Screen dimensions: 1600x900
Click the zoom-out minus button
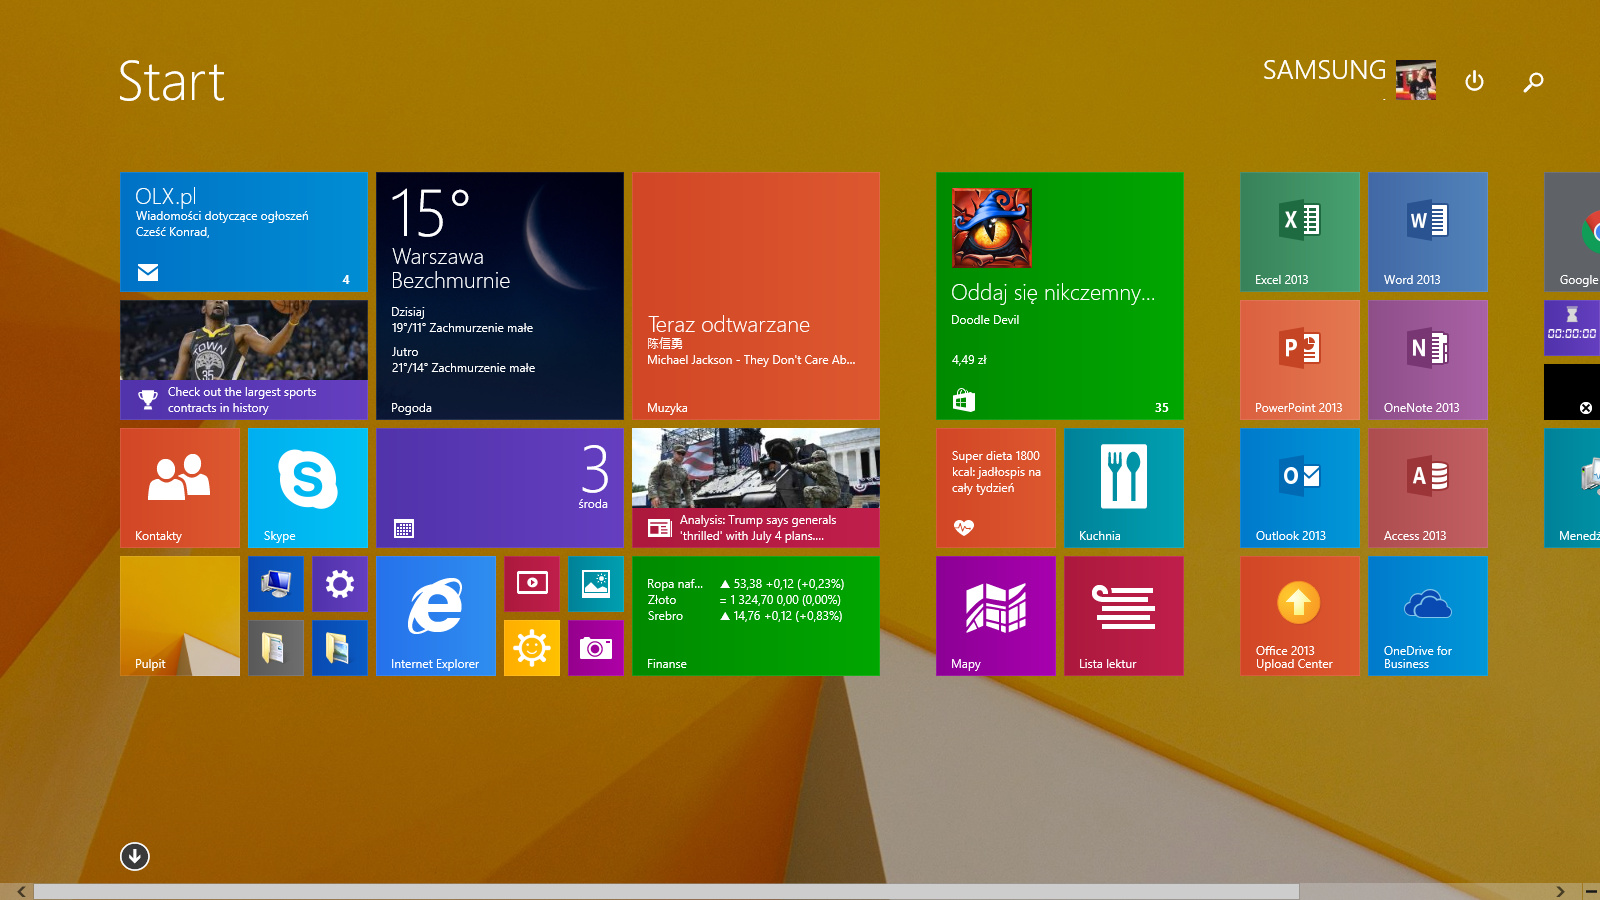point(1591,891)
